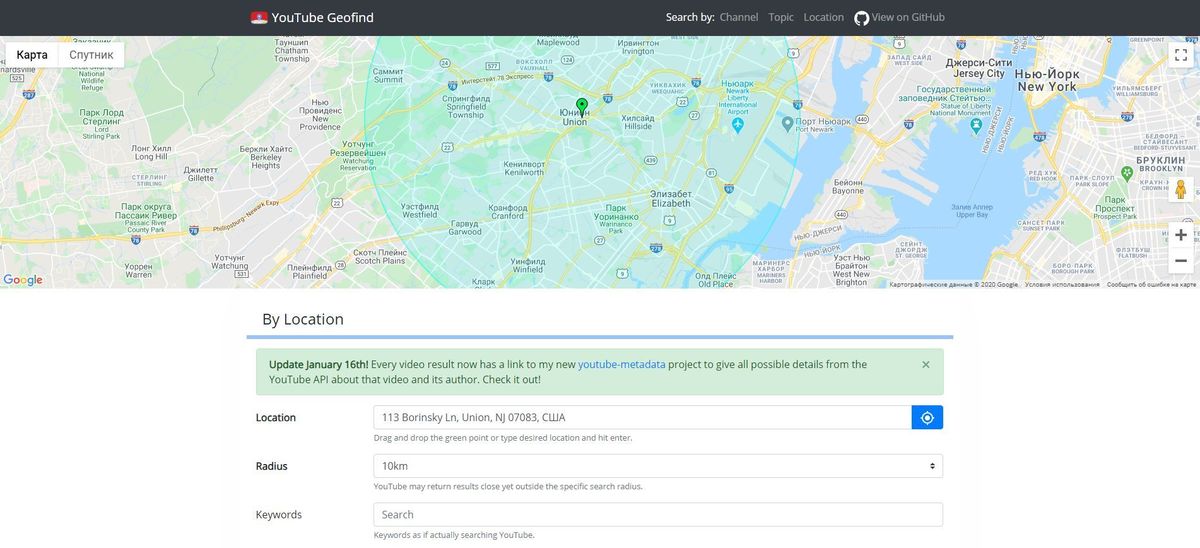Click the Street View pegman icon
Image resolution: width=1200 pixels, height=548 pixels.
1180,189
